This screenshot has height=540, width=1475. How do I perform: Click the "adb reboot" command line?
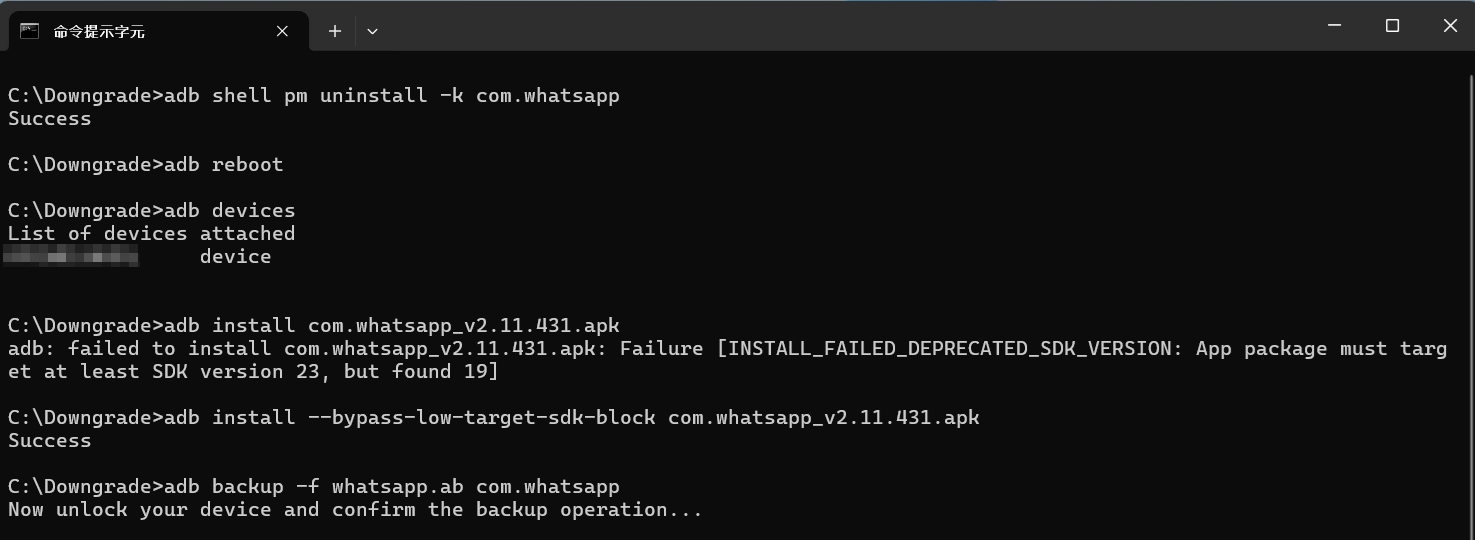coord(146,165)
